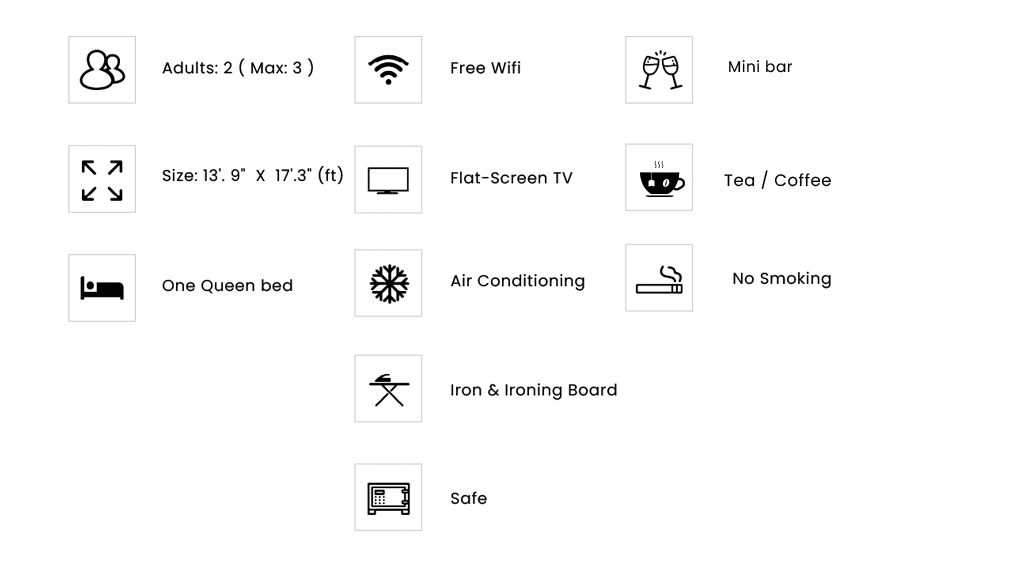
Task: Click the 'Mini bar' label
Action: tap(760, 67)
